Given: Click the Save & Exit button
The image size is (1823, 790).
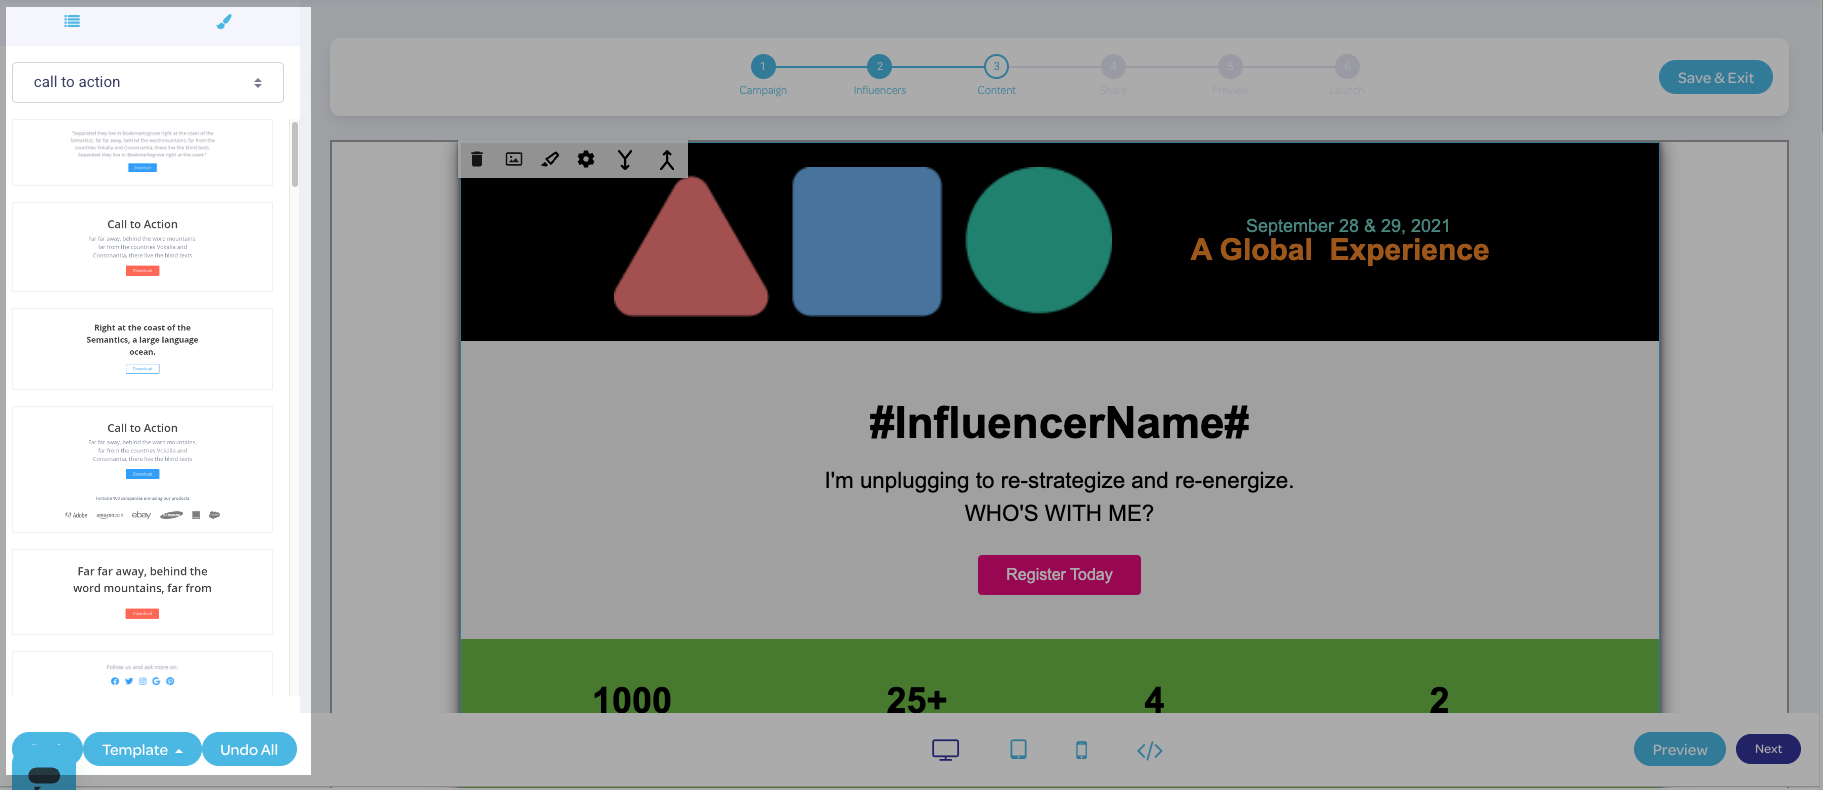Looking at the screenshot, I should (1715, 78).
